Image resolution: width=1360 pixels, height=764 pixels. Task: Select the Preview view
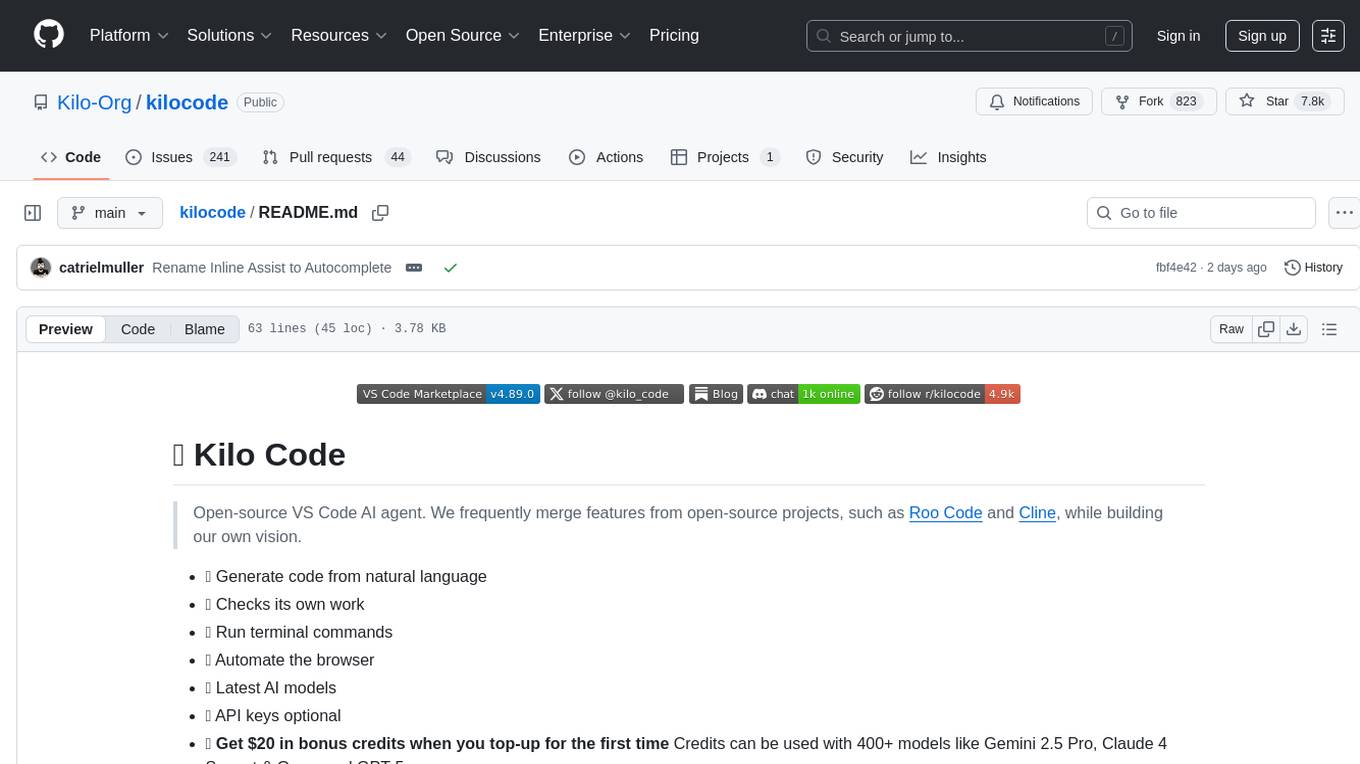[x=66, y=329]
